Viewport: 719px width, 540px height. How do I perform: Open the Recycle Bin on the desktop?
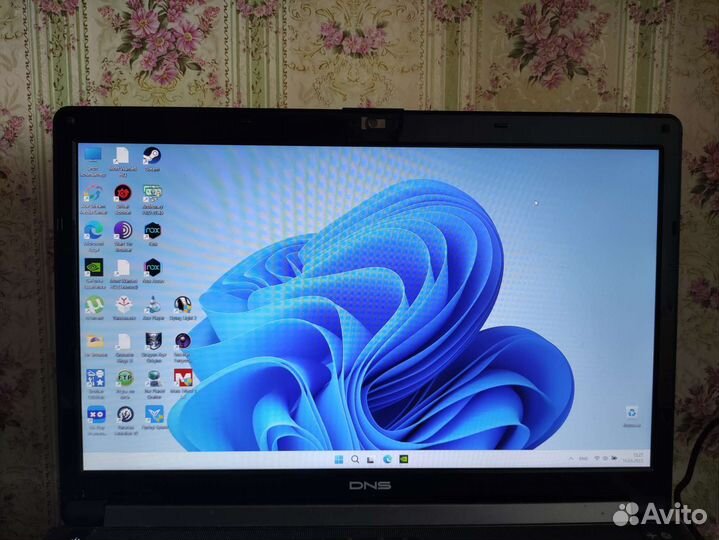(631, 412)
